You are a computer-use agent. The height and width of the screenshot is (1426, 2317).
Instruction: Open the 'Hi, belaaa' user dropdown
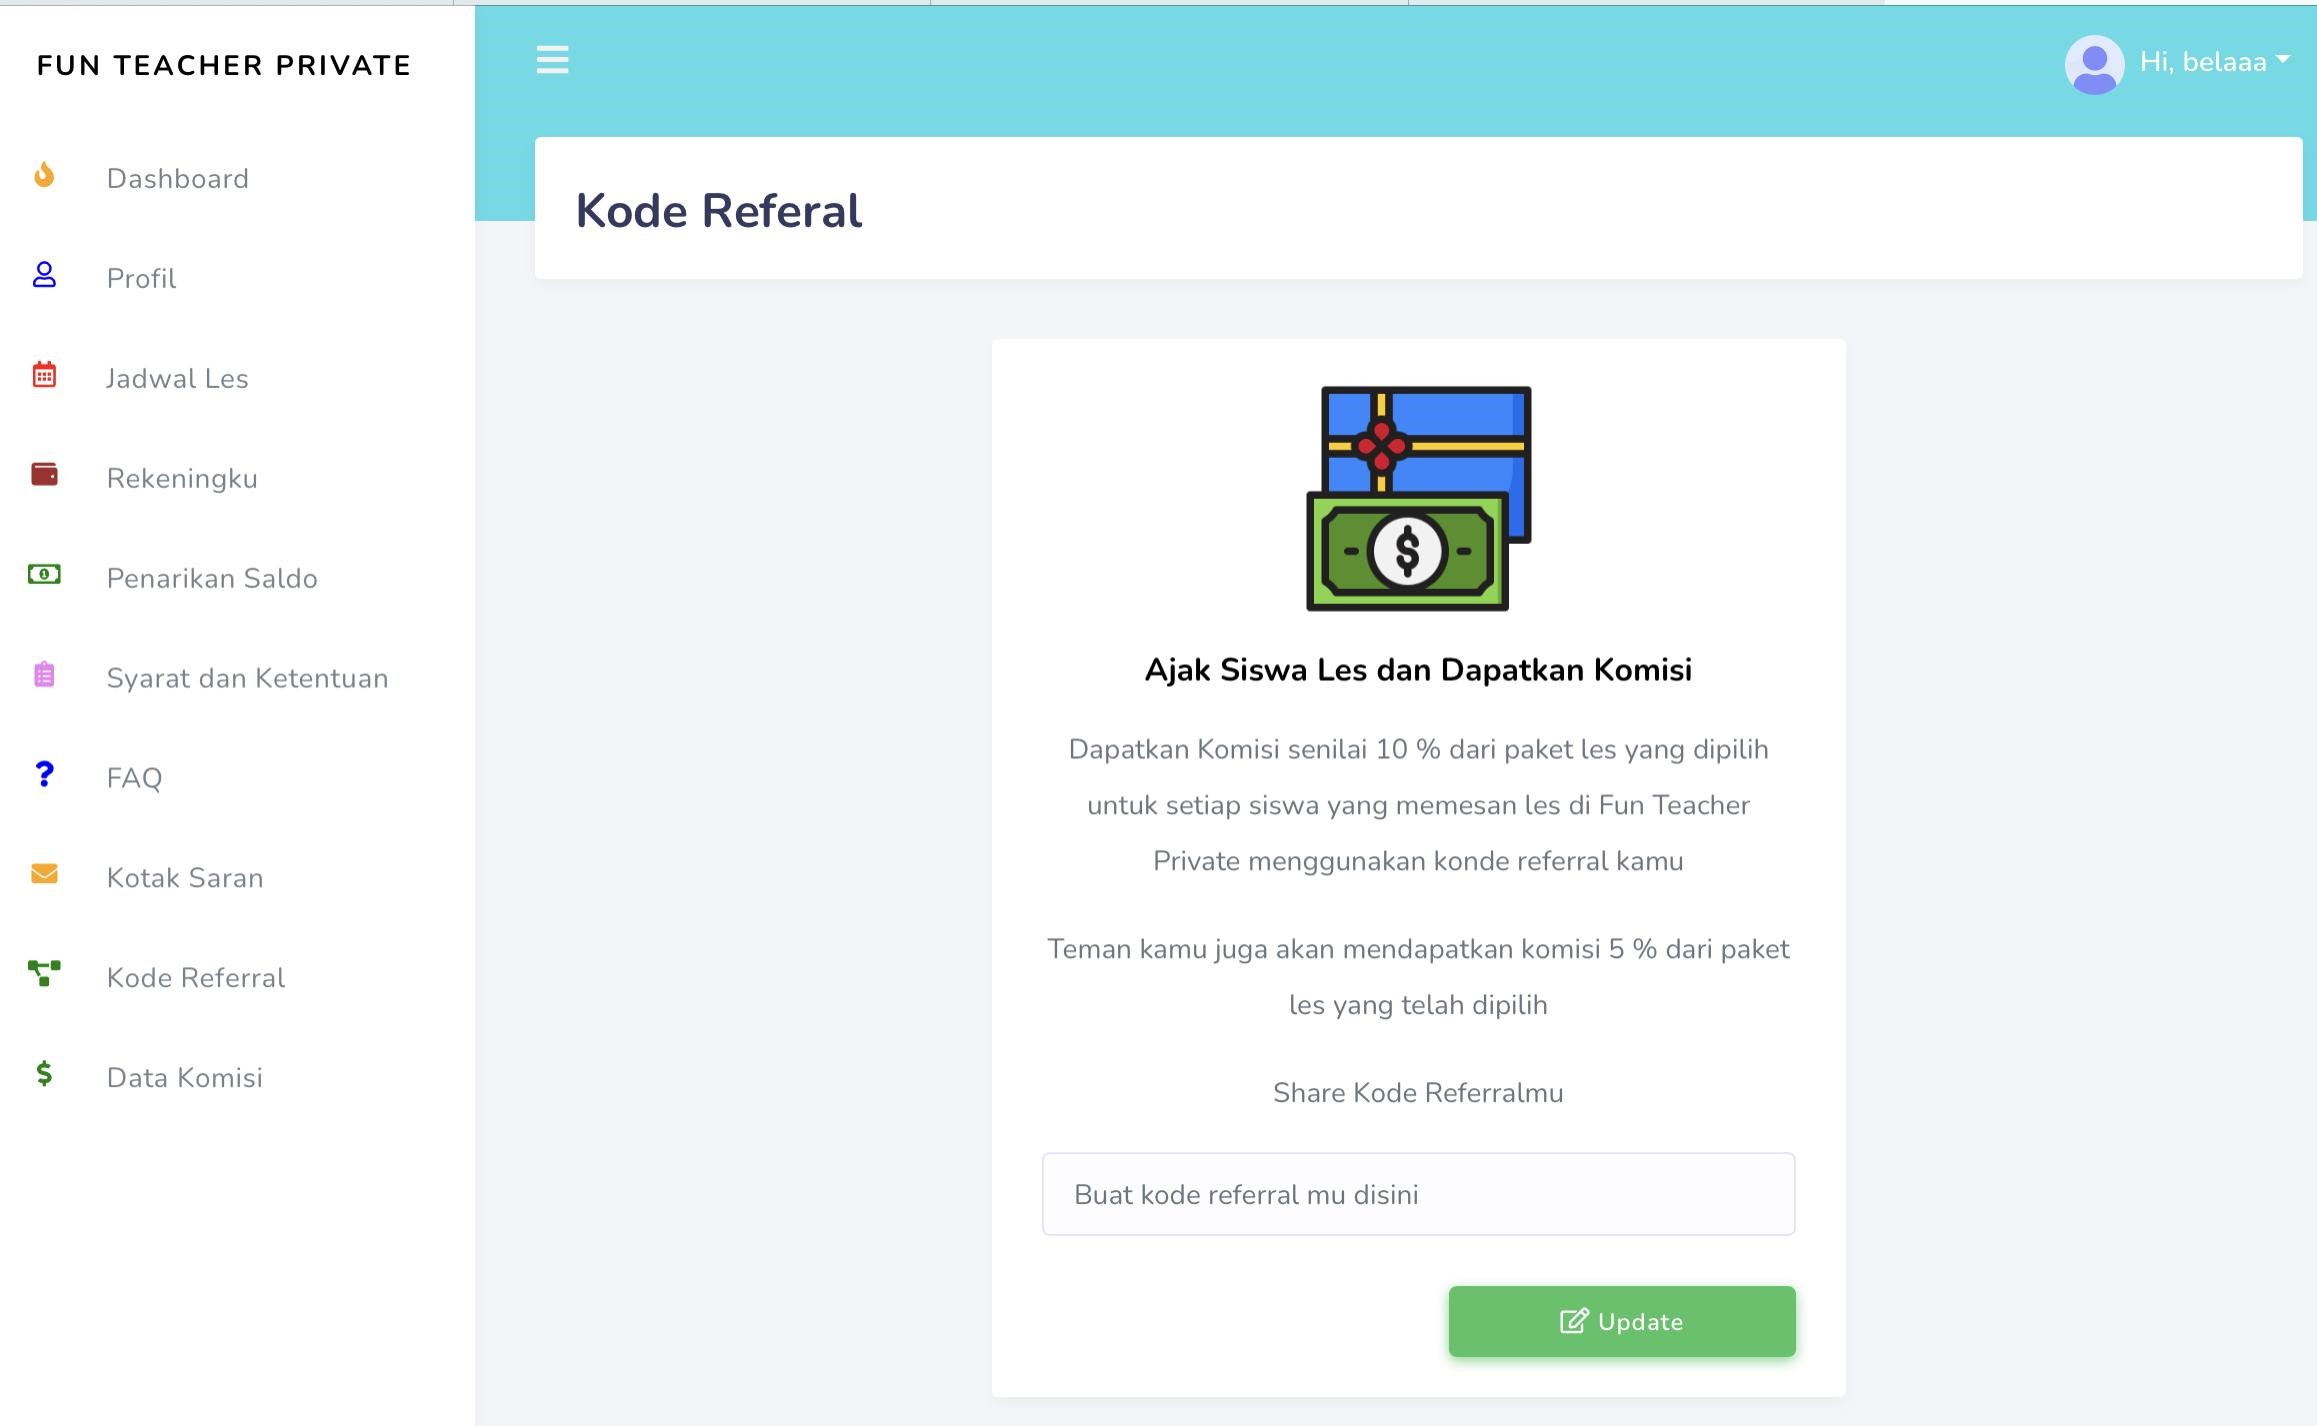coord(2214,62)
